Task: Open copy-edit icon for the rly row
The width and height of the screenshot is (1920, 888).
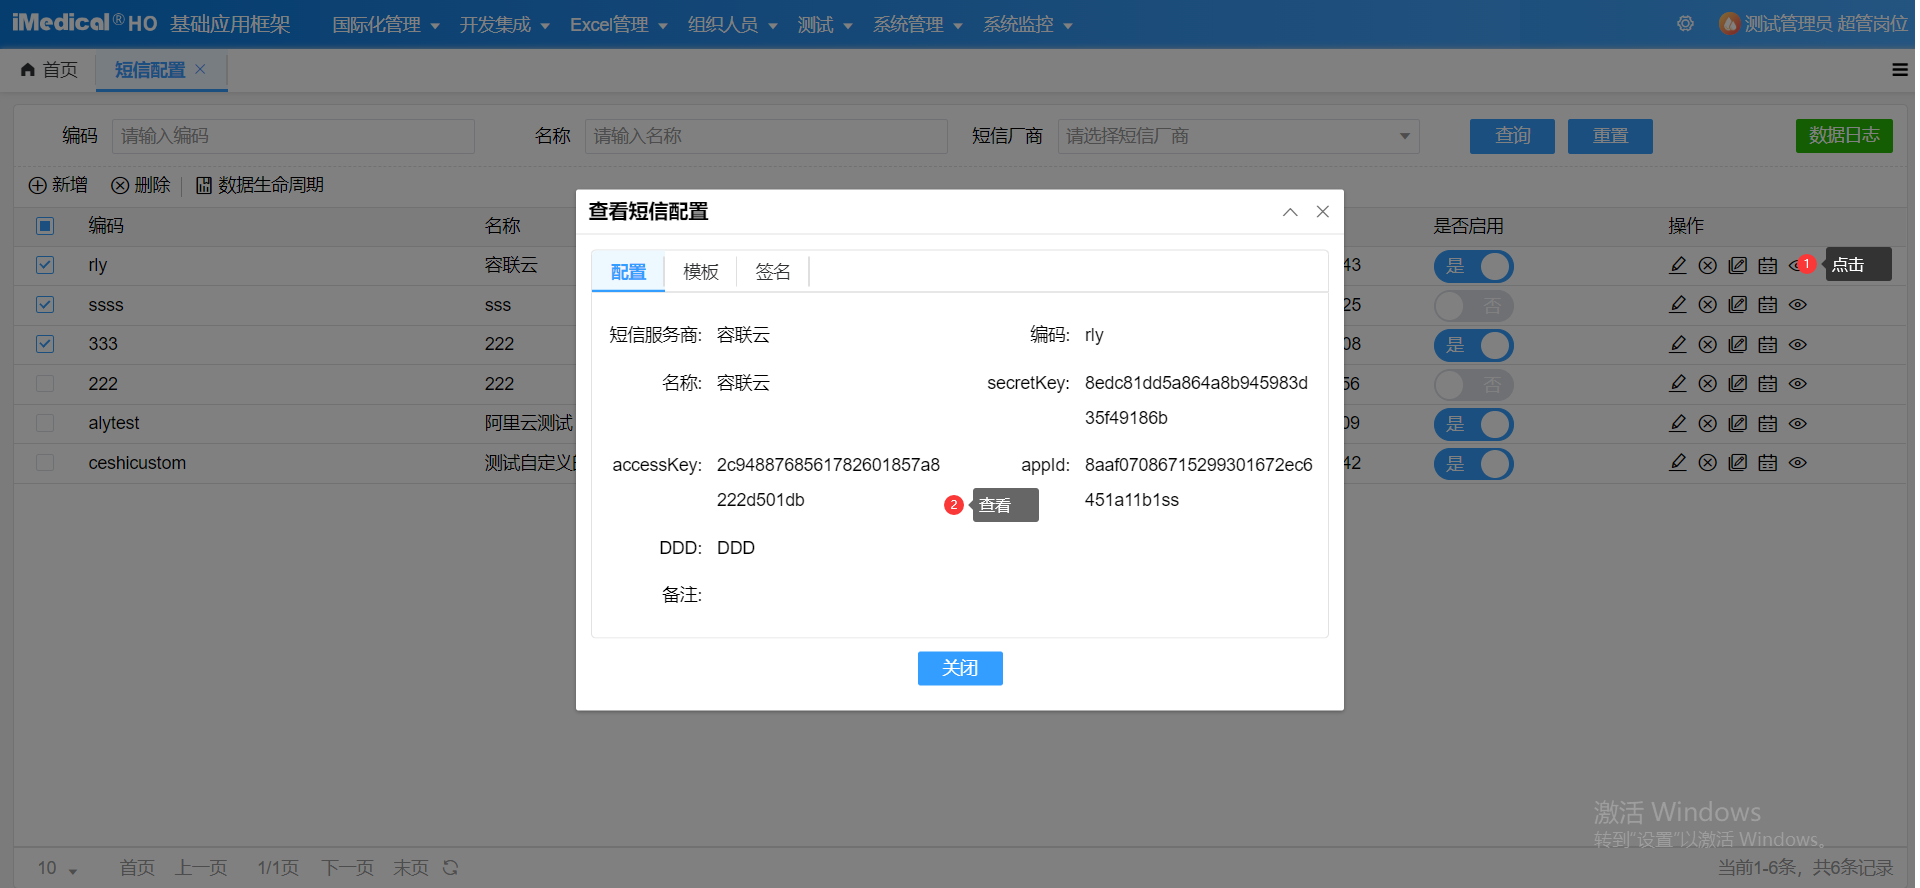Action: click(1738, 265)
